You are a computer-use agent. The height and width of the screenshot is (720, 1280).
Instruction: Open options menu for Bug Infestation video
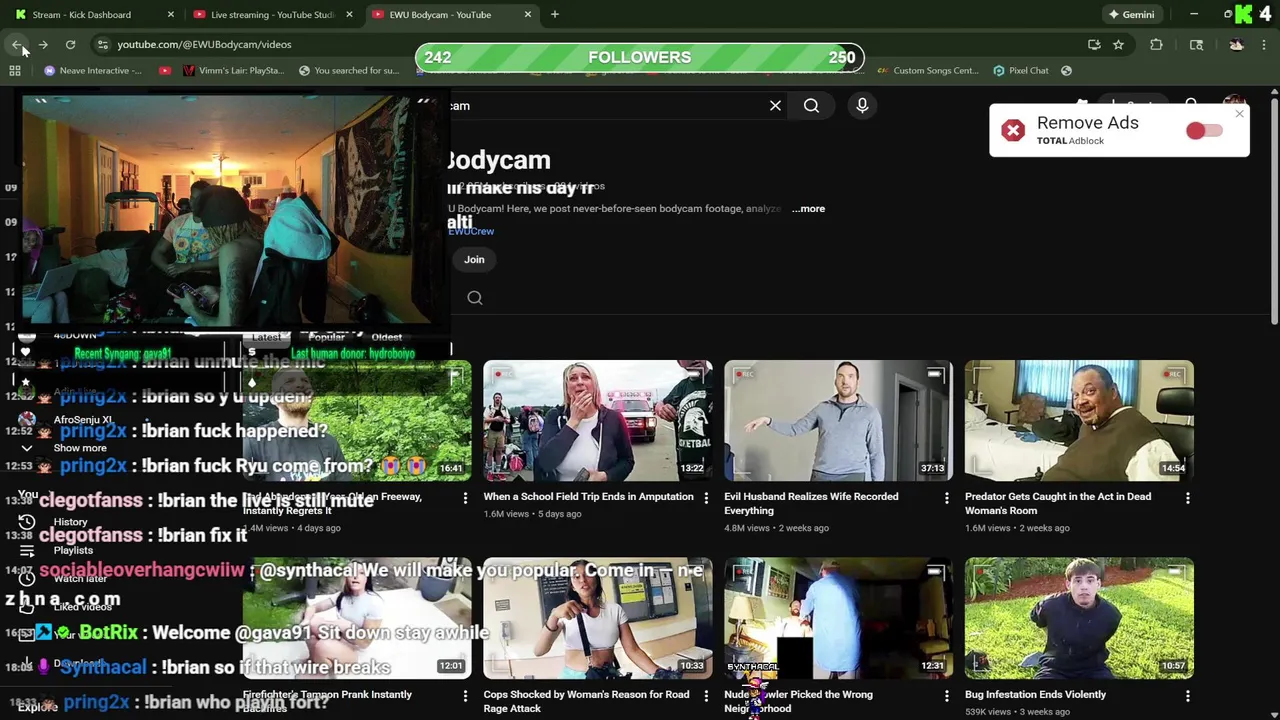(x=1187, y=695)
